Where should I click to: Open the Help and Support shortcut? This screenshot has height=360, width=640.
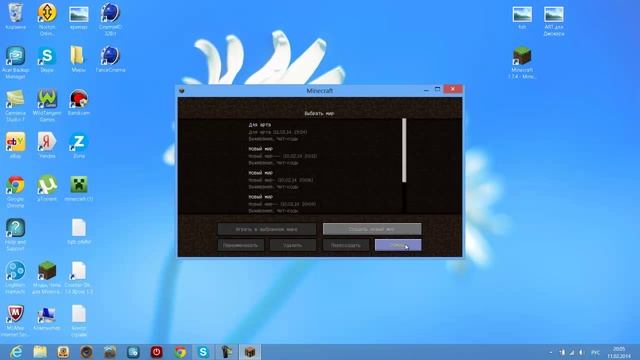16,234
